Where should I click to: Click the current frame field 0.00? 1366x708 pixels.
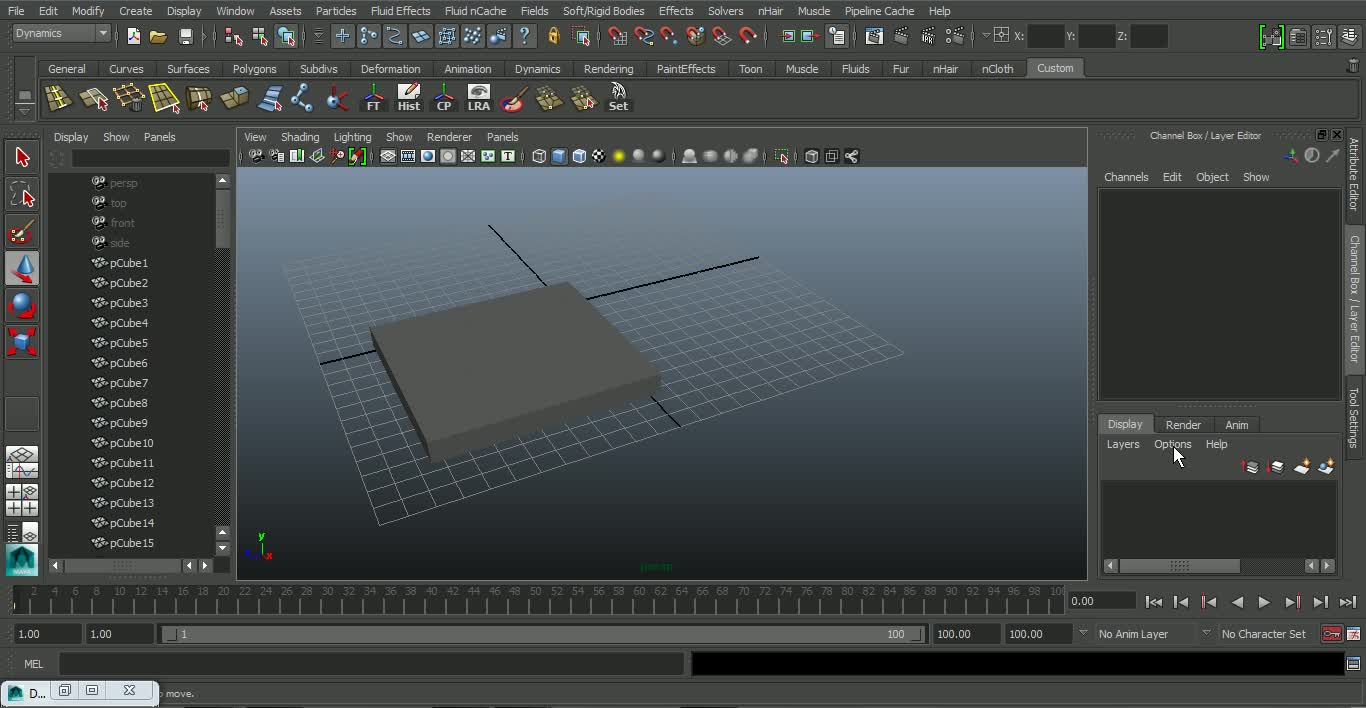pos(1101,601)
